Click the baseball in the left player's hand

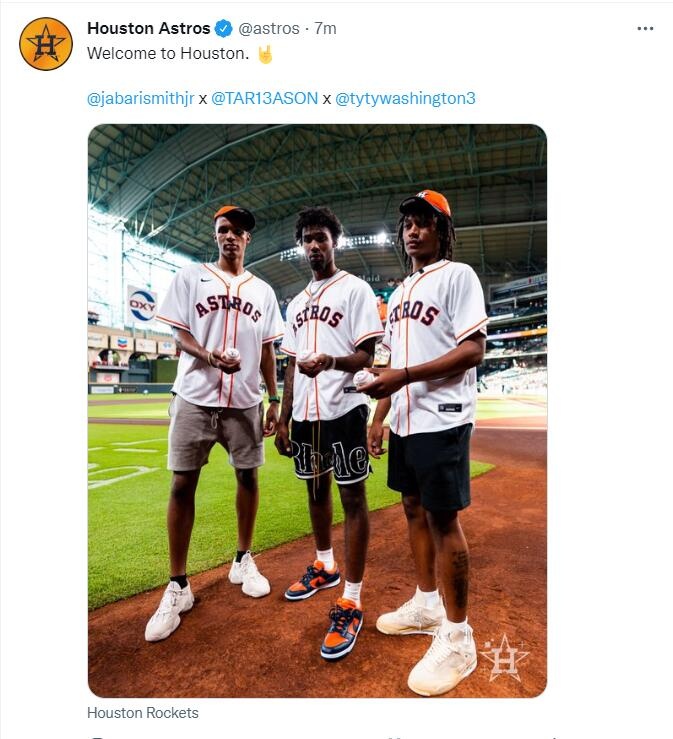pos(232,354)
